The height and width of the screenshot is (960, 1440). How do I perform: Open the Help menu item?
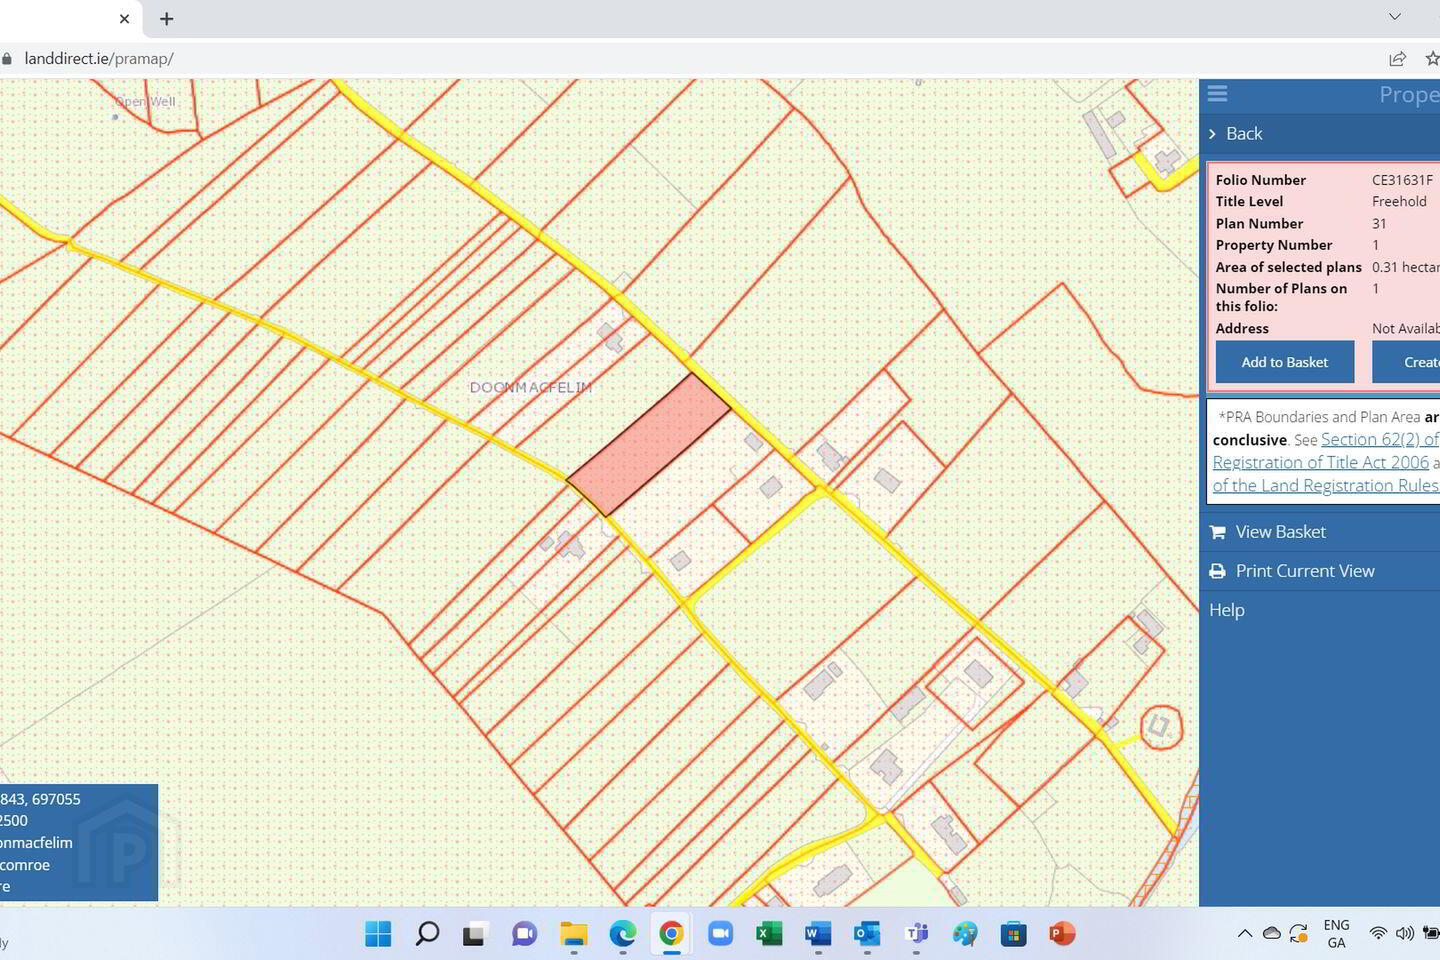(x=1227, y=610)
